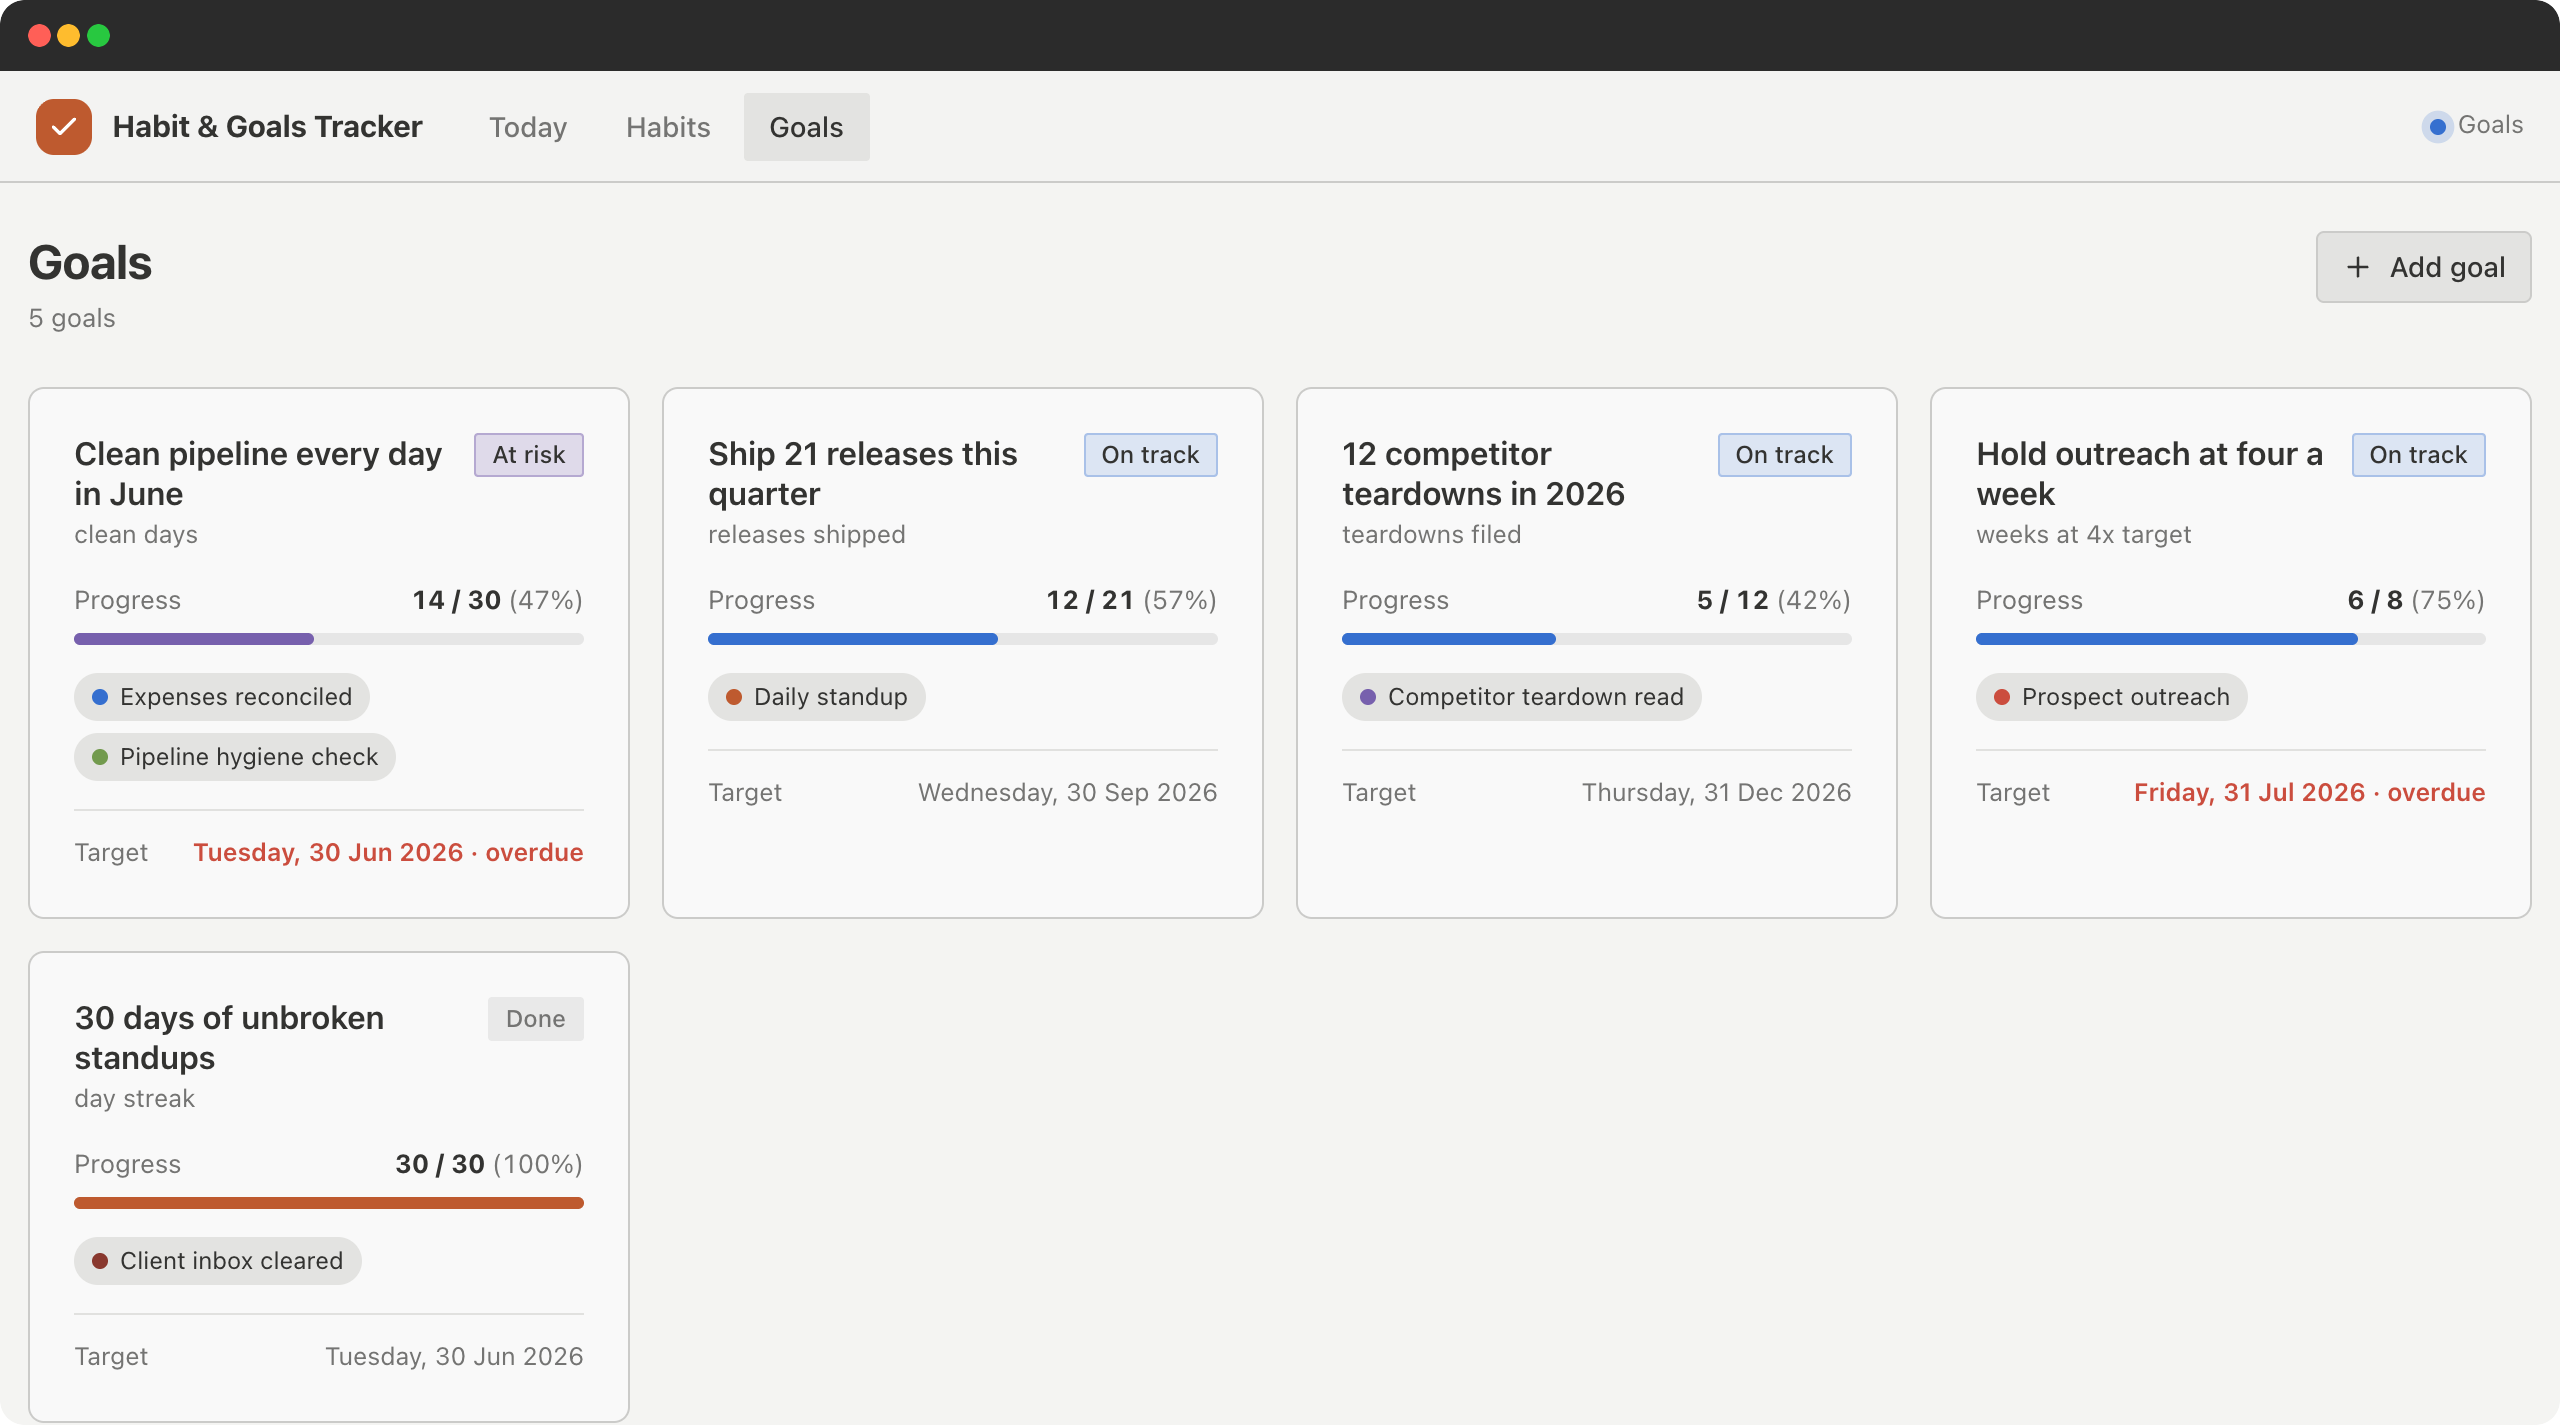Select the Prospect outreach habit chip
This screenshot has height=1425, width=2560.
[x=2112, y=697]
